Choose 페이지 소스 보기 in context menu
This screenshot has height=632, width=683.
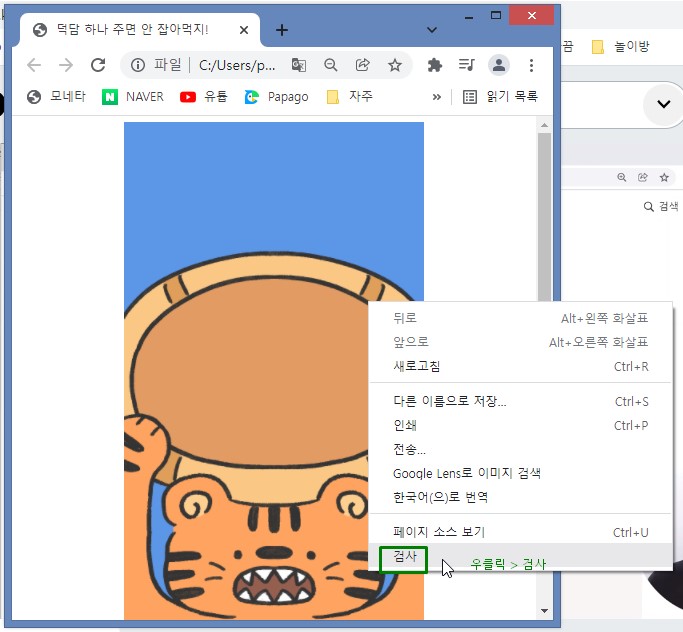pyautogui.click(x=521, y=532)
